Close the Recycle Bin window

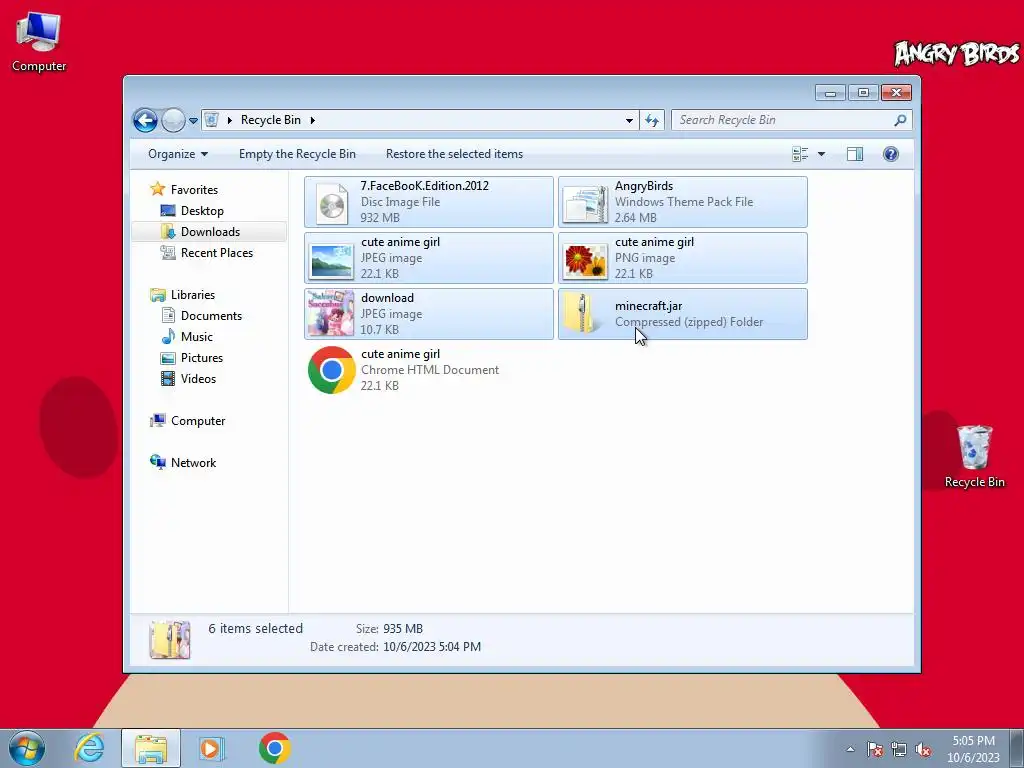pos(897,93)
